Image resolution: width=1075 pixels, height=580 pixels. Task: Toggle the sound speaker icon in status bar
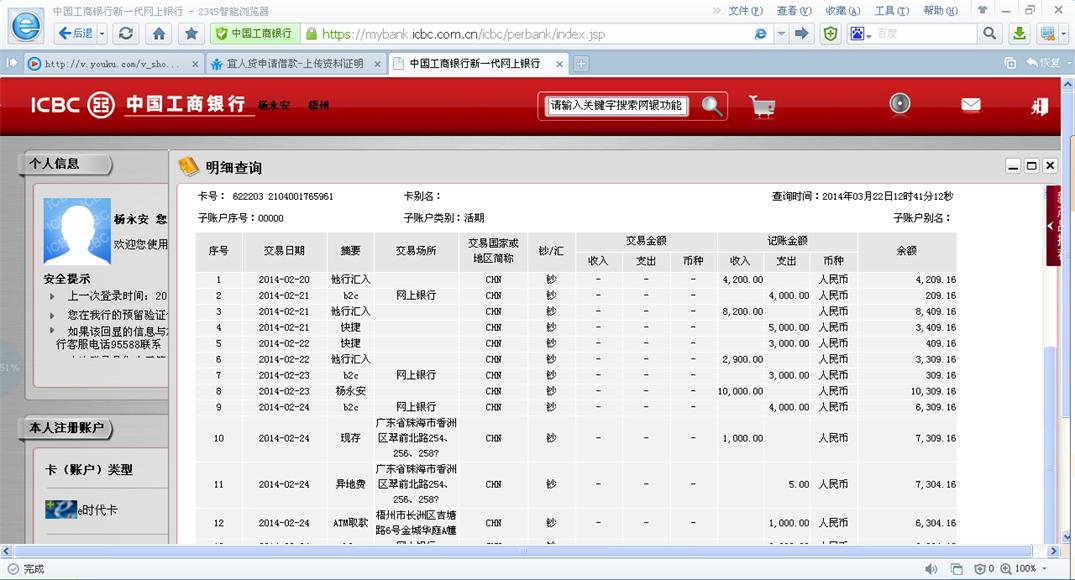(931, 569)
